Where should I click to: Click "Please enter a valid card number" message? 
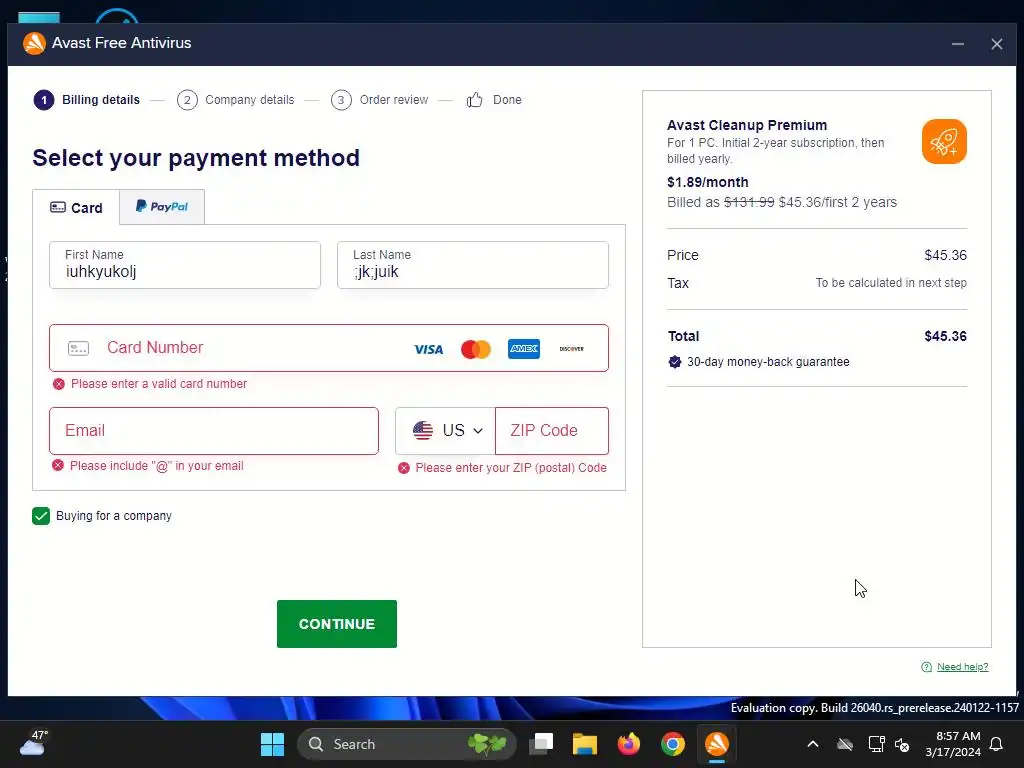coord(159,384)
